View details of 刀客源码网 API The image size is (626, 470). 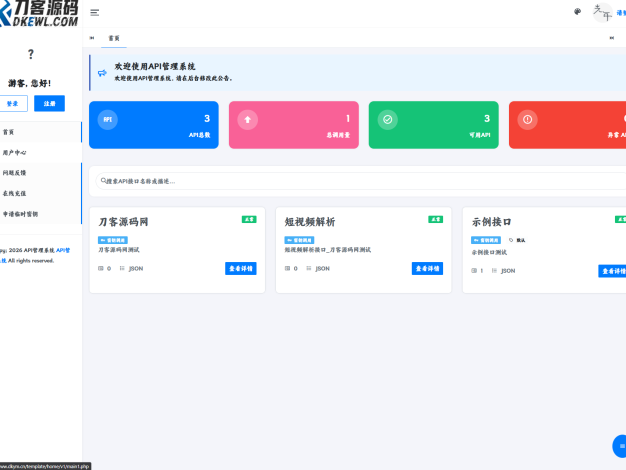pos(241,268)
